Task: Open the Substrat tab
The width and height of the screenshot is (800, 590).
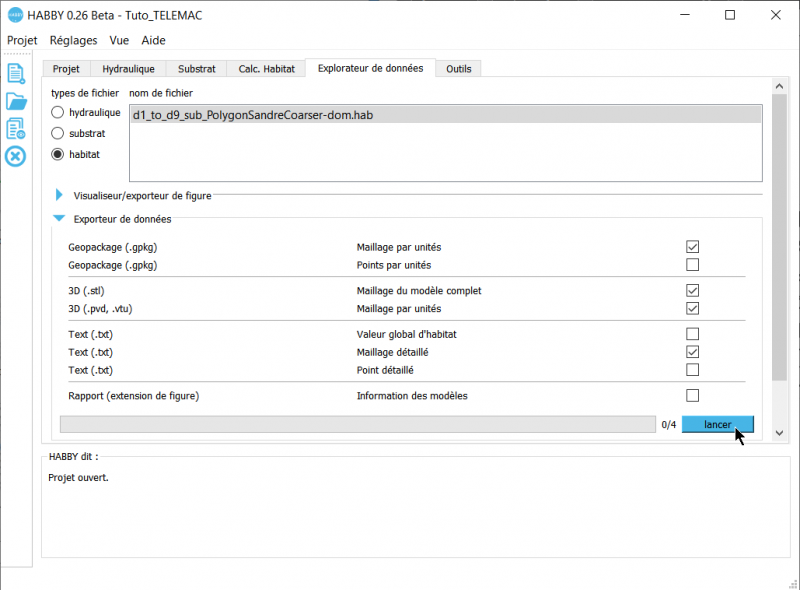Action: pyautogui.click(x=196, y=68)
